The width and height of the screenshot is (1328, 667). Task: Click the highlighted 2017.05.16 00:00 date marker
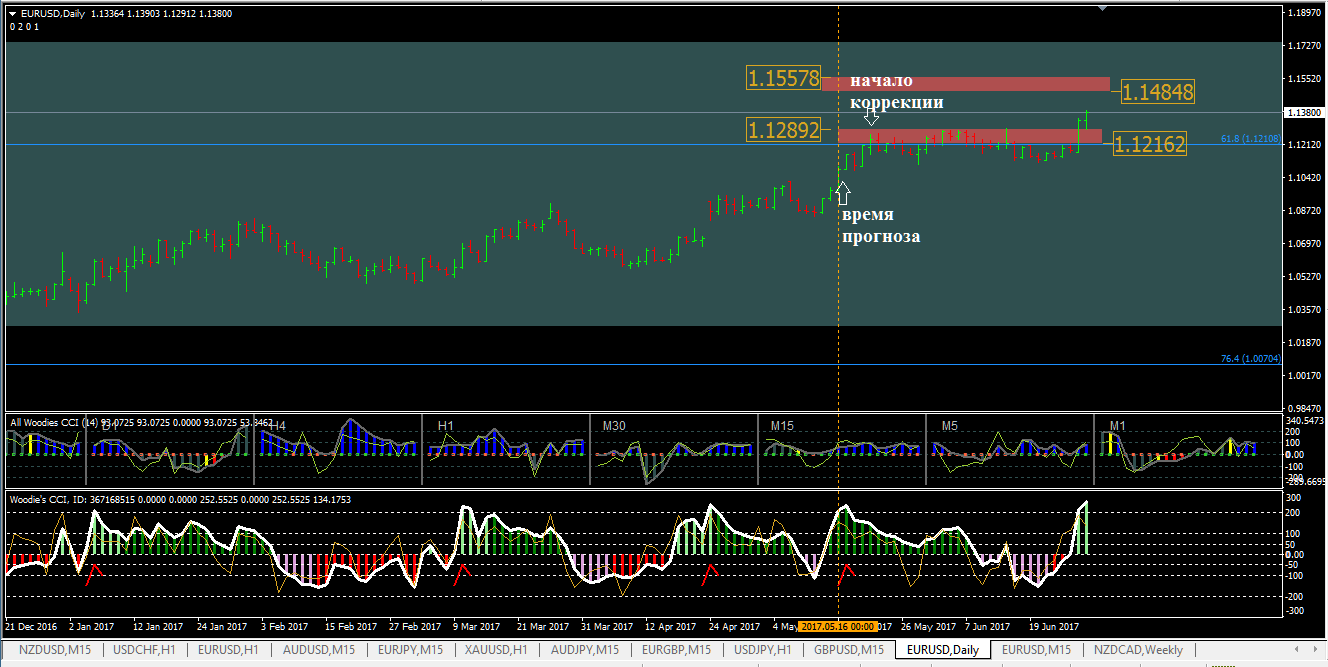click(837, 627)
